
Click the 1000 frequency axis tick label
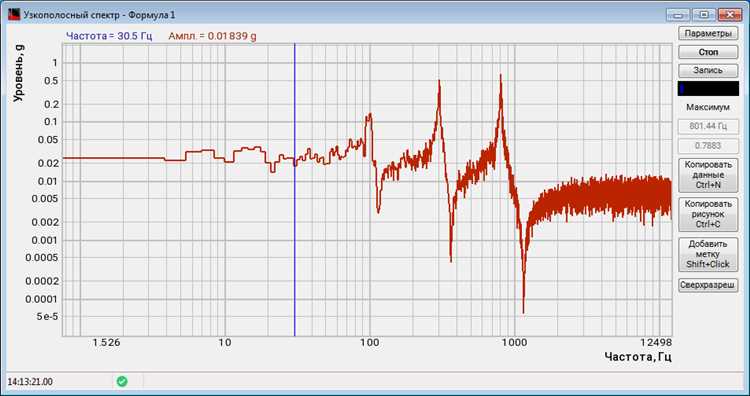[514, 343]
